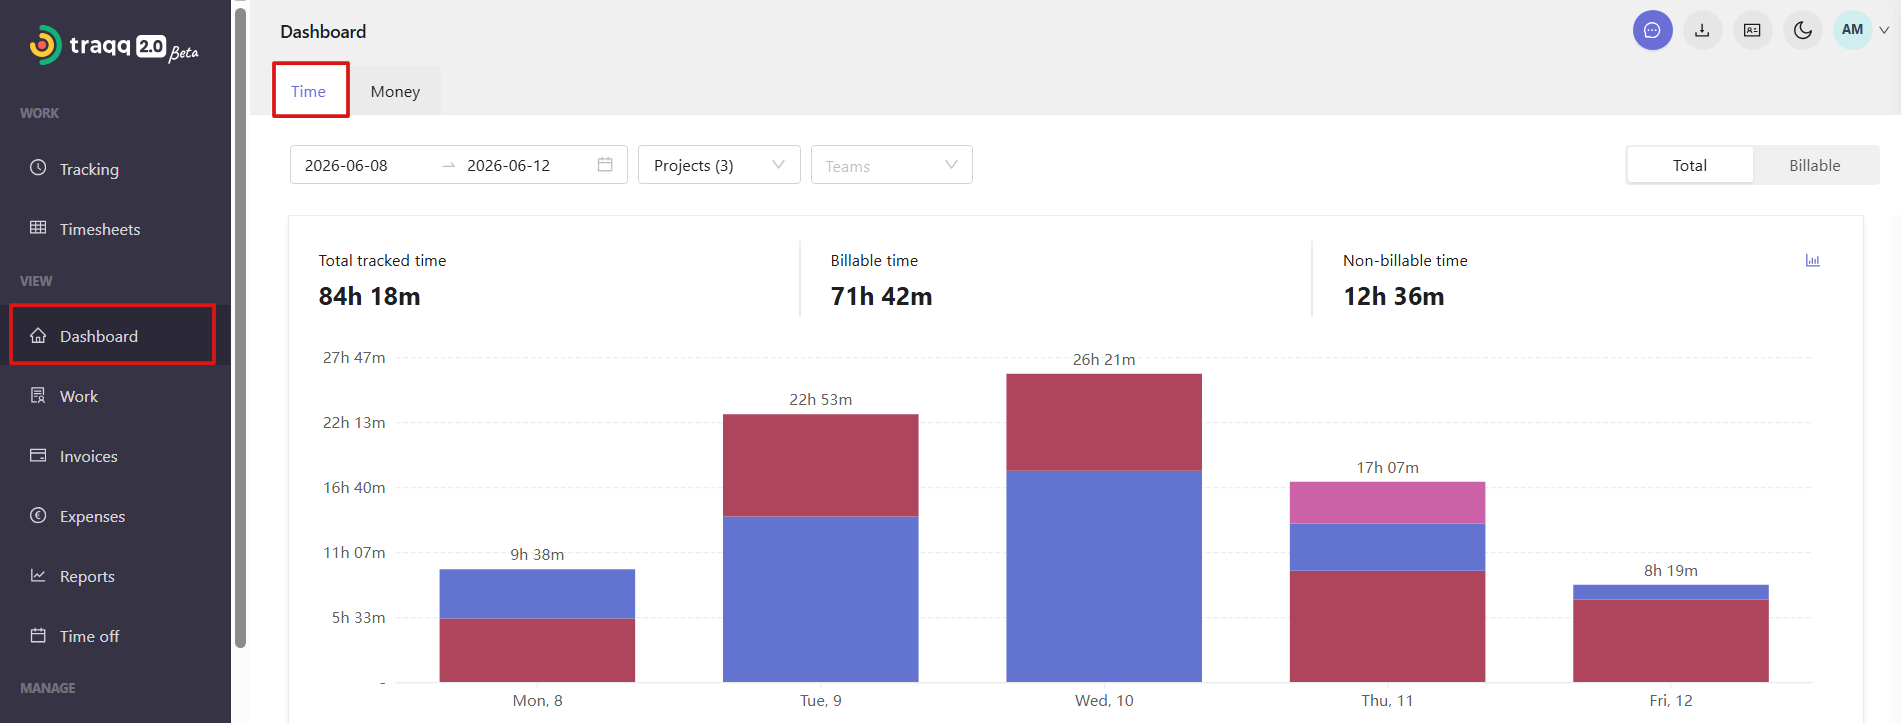Open Invoices in the sidebar
The image size is (1901, 723).
click(x=88, y=456)
